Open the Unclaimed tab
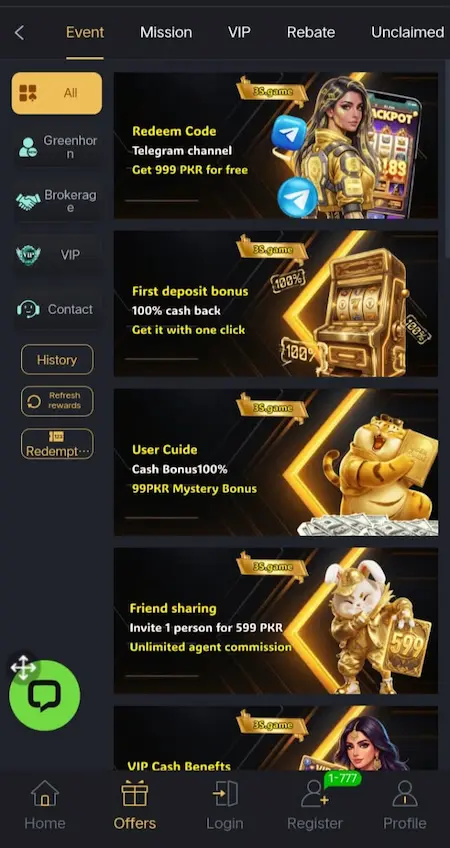The width and height of the screenshot is (450, 848). coord(408,32)
